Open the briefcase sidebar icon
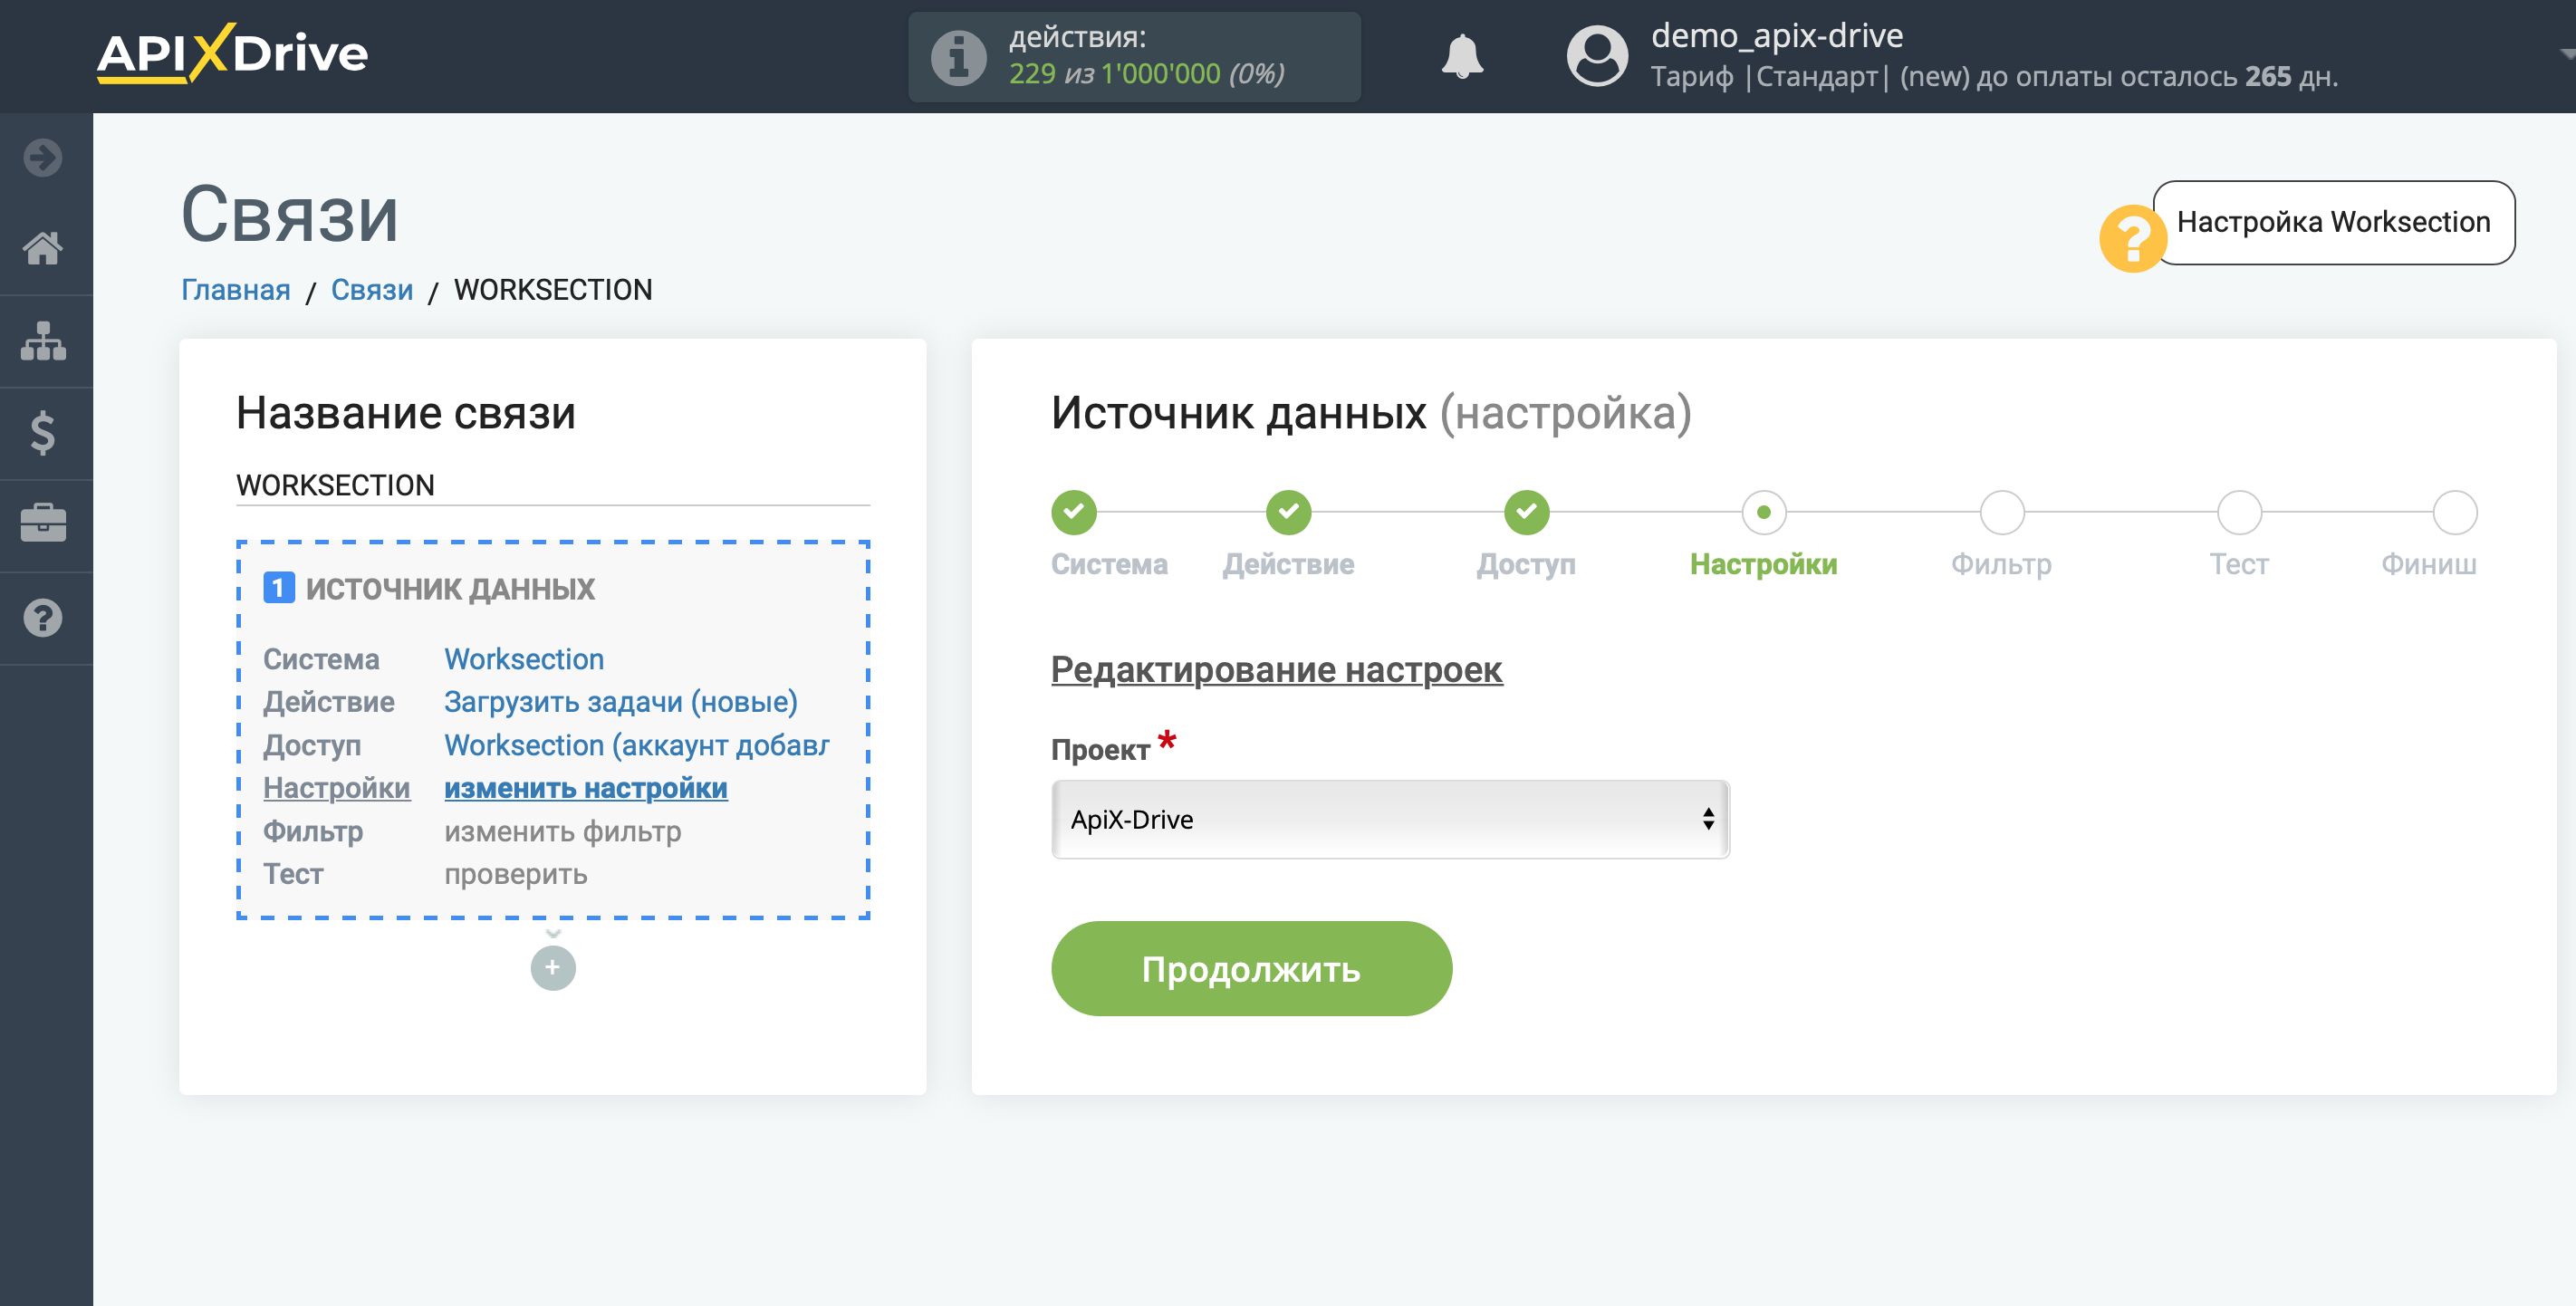Screen dimensions: 2576x1306 click(x=43, y=524)
